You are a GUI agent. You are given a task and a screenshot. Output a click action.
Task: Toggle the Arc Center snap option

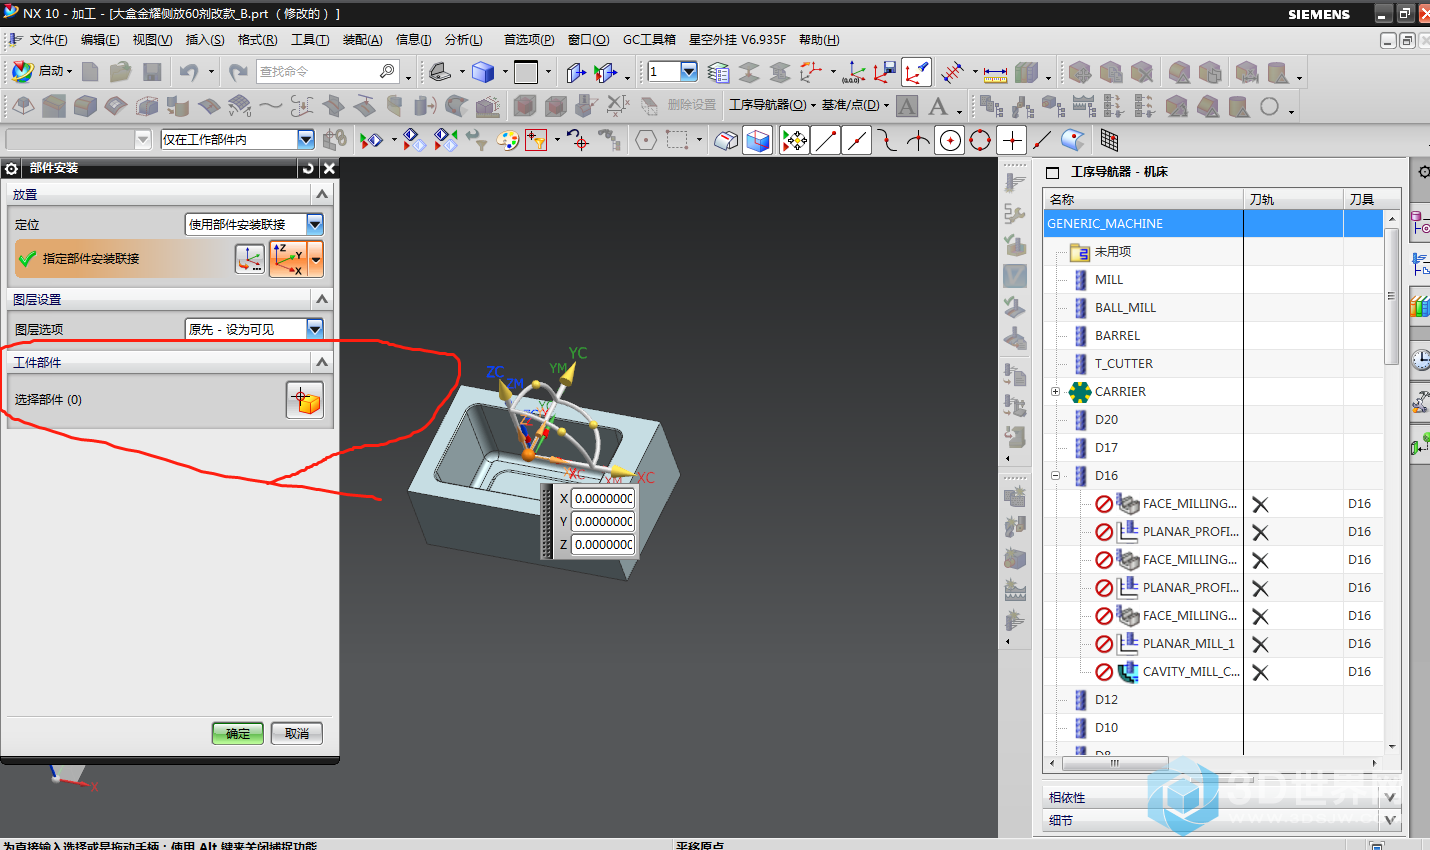950,140
